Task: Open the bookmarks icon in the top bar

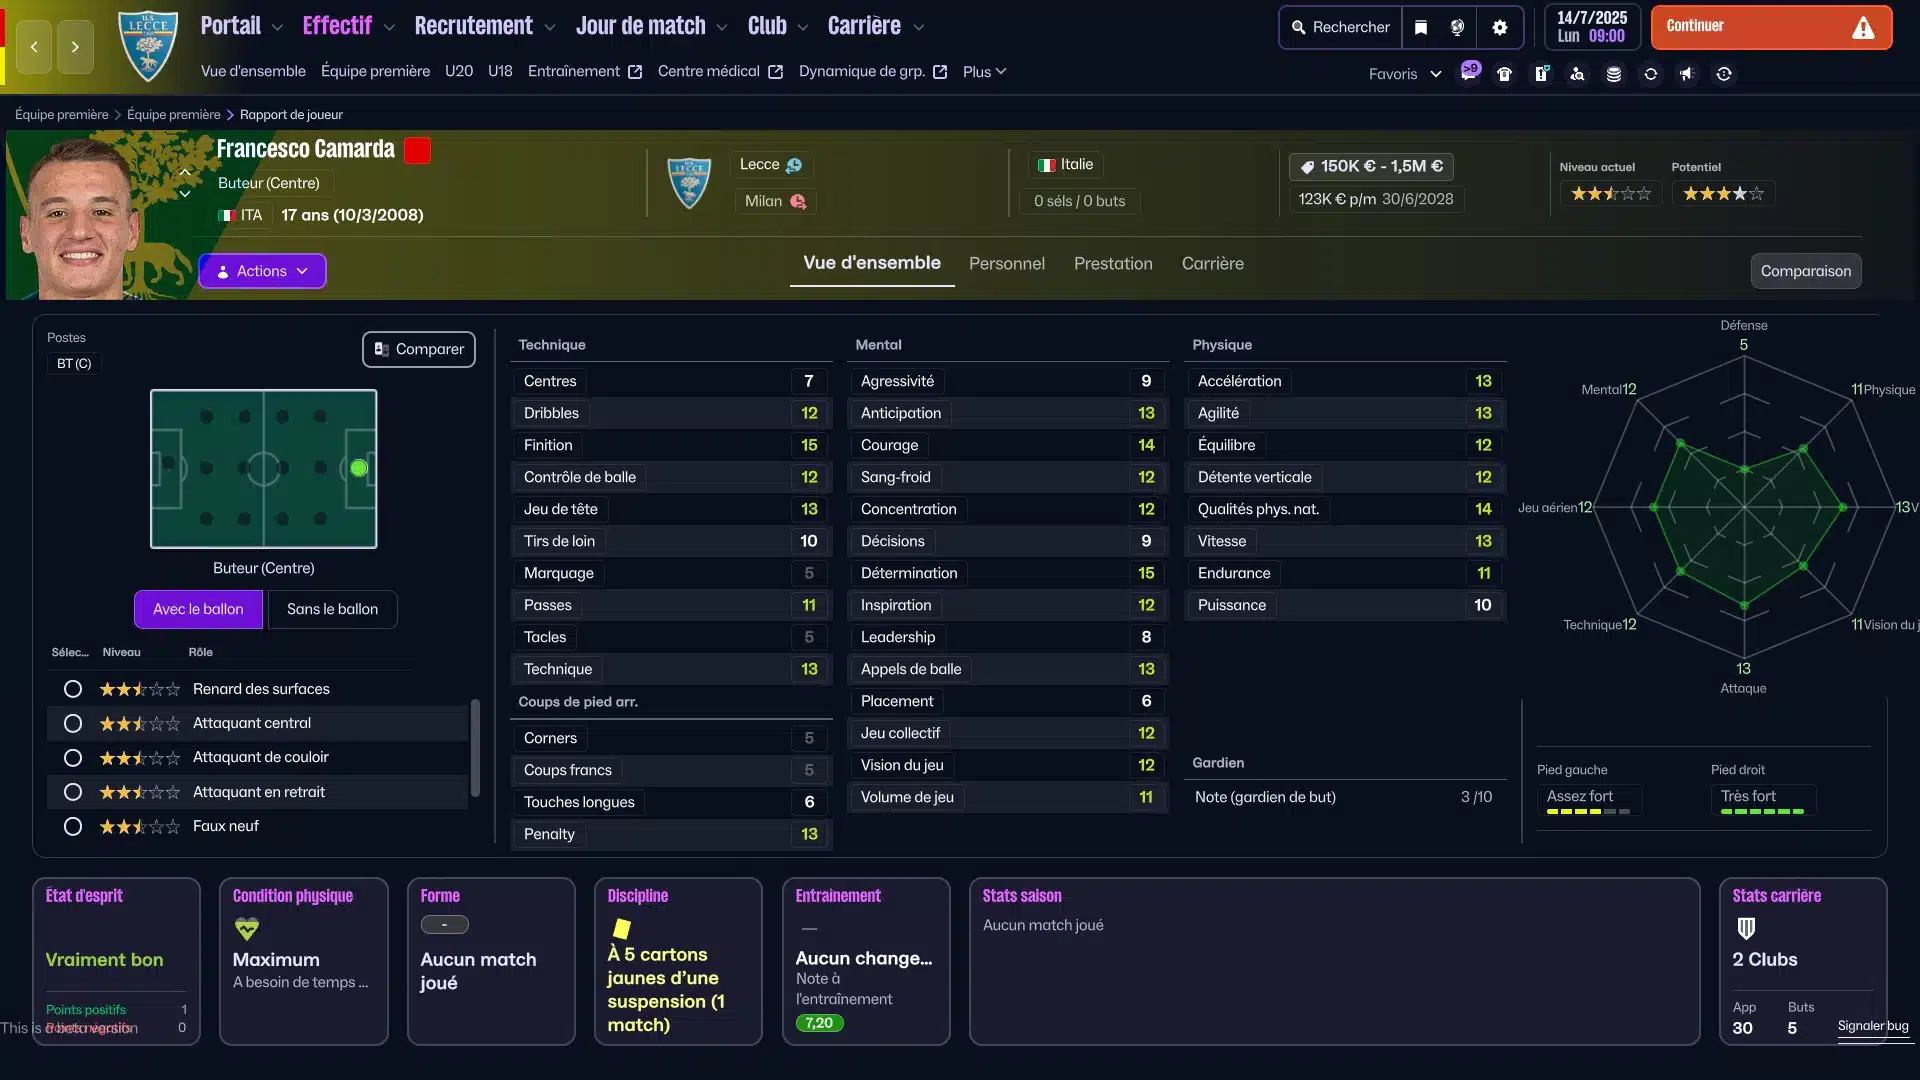Action: tap(1421, 27)
